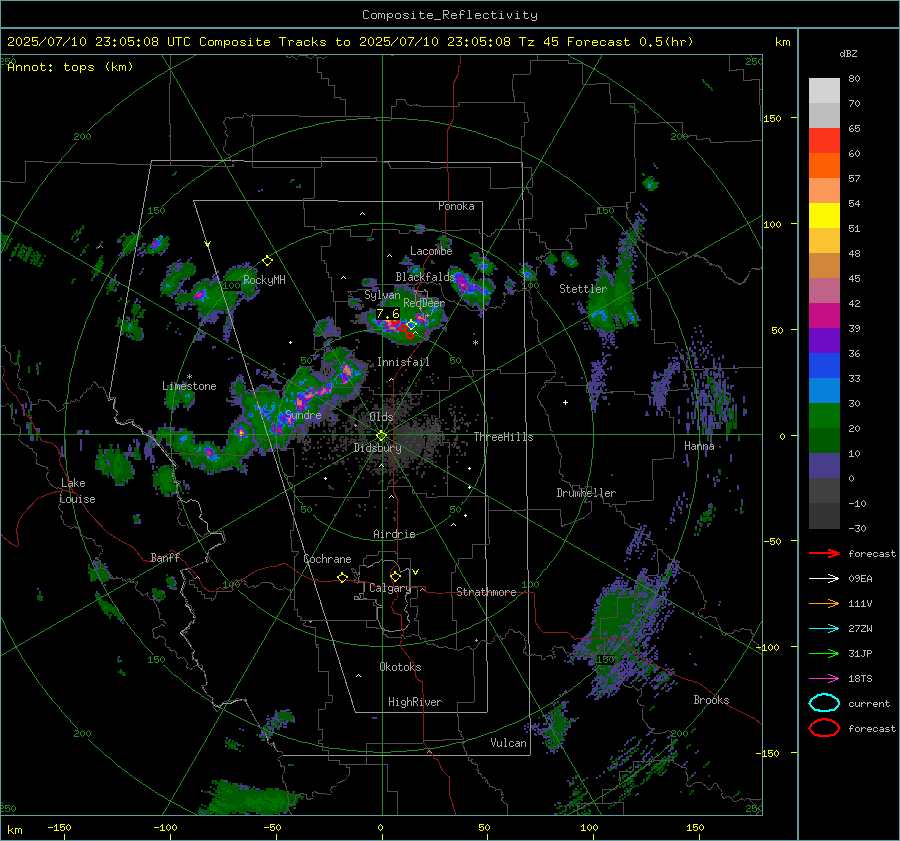Viewport: 900px width, 841px height.
Task: Click the HighRiver city label
Action: point(415,702)
